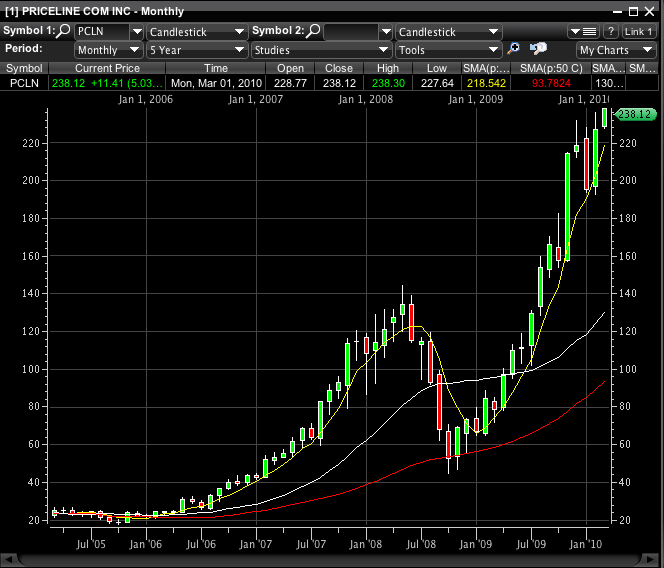664x568 pixels.
Task: Click the Link 1 button
Action: (x=639, y=32)
